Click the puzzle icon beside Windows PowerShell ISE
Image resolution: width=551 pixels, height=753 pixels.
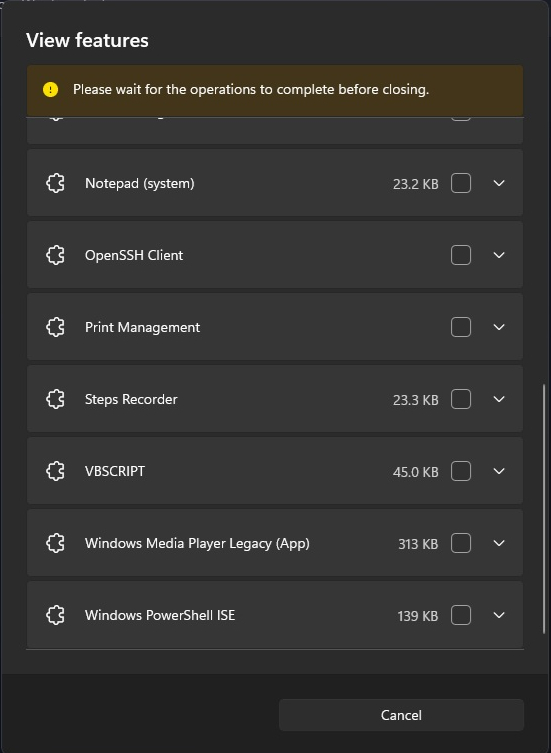(55, 615)
